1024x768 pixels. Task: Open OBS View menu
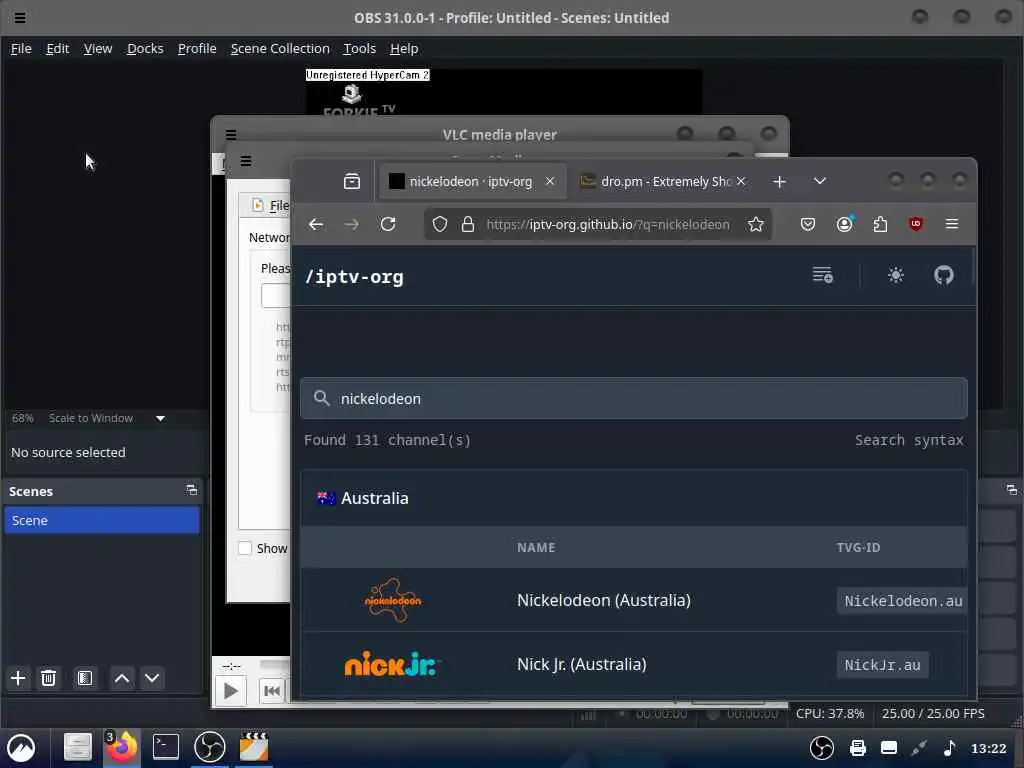(98, 48)
